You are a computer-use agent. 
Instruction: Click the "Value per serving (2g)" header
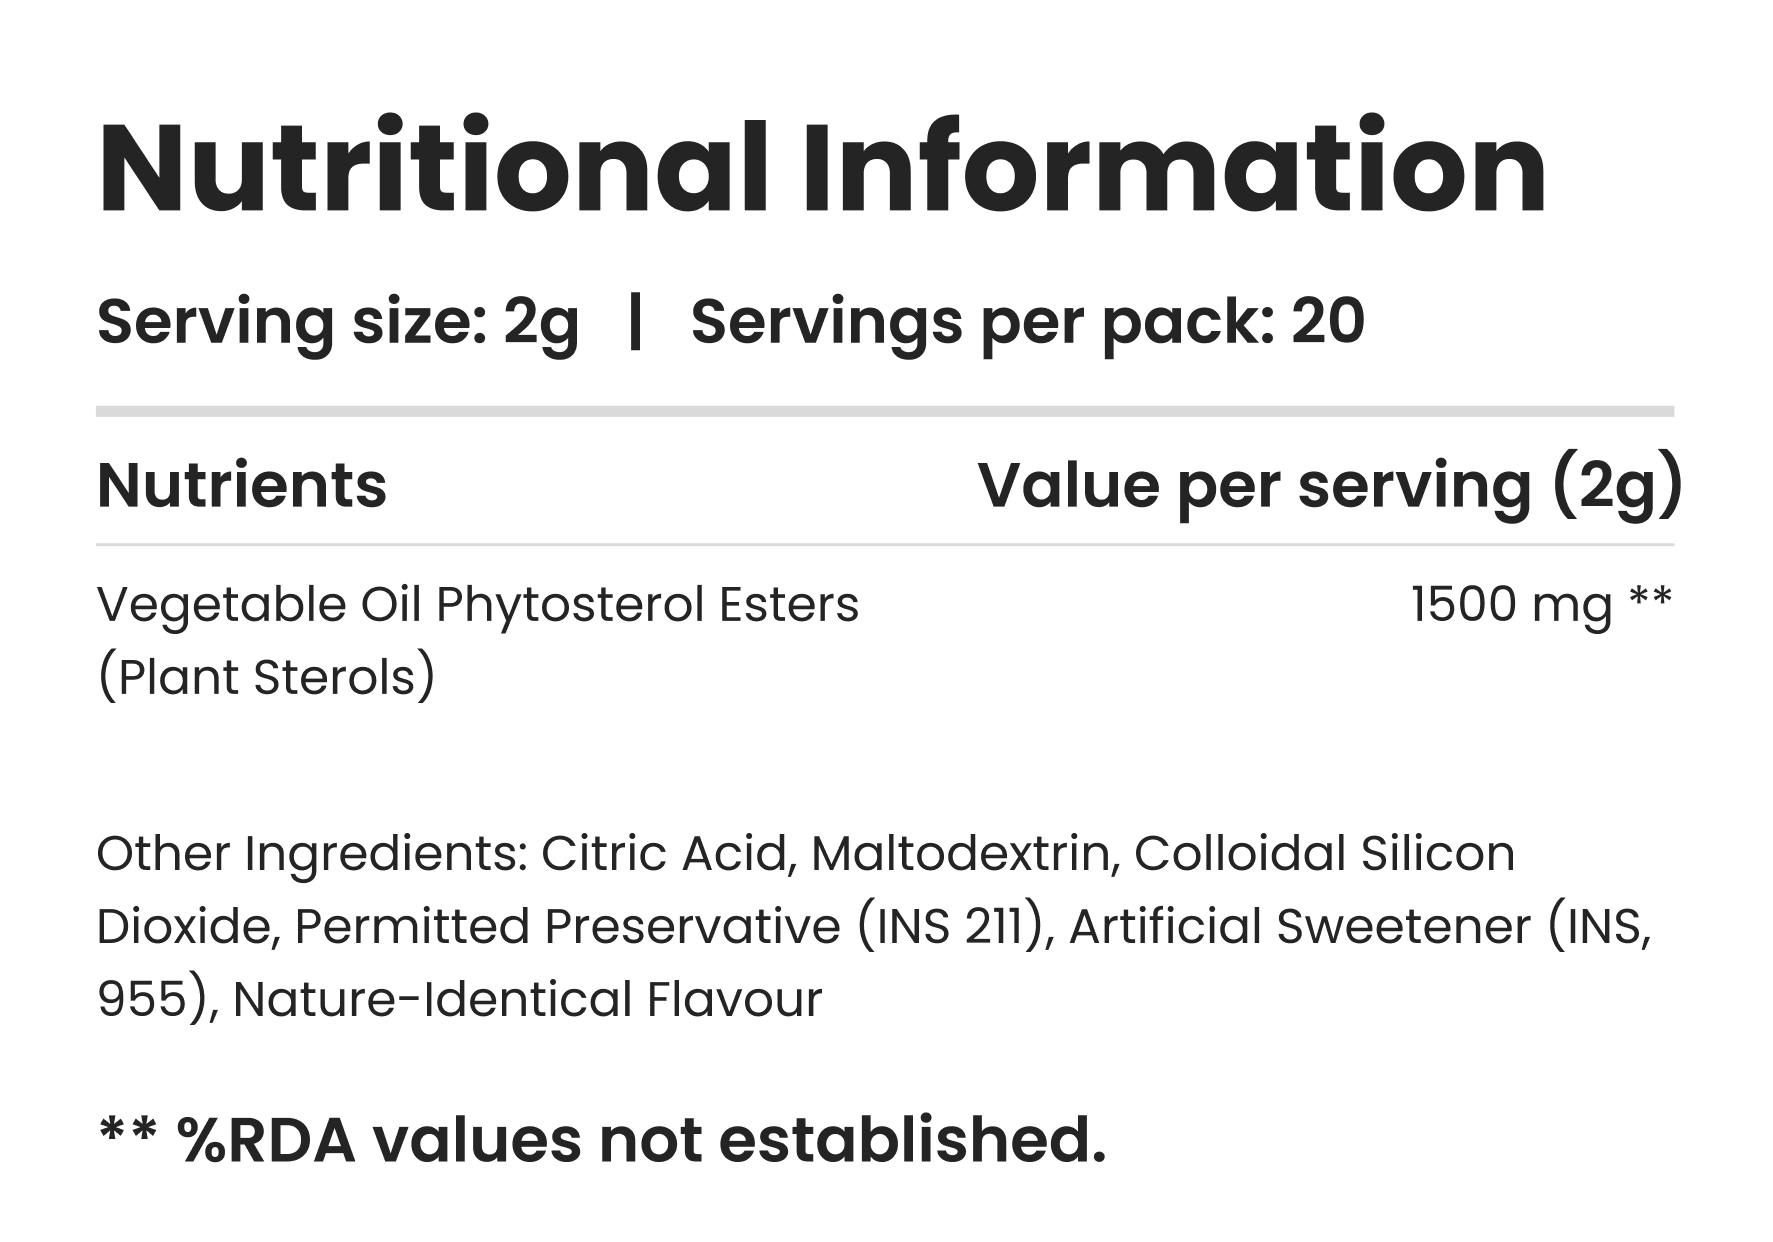click(x=1330, y=486)
